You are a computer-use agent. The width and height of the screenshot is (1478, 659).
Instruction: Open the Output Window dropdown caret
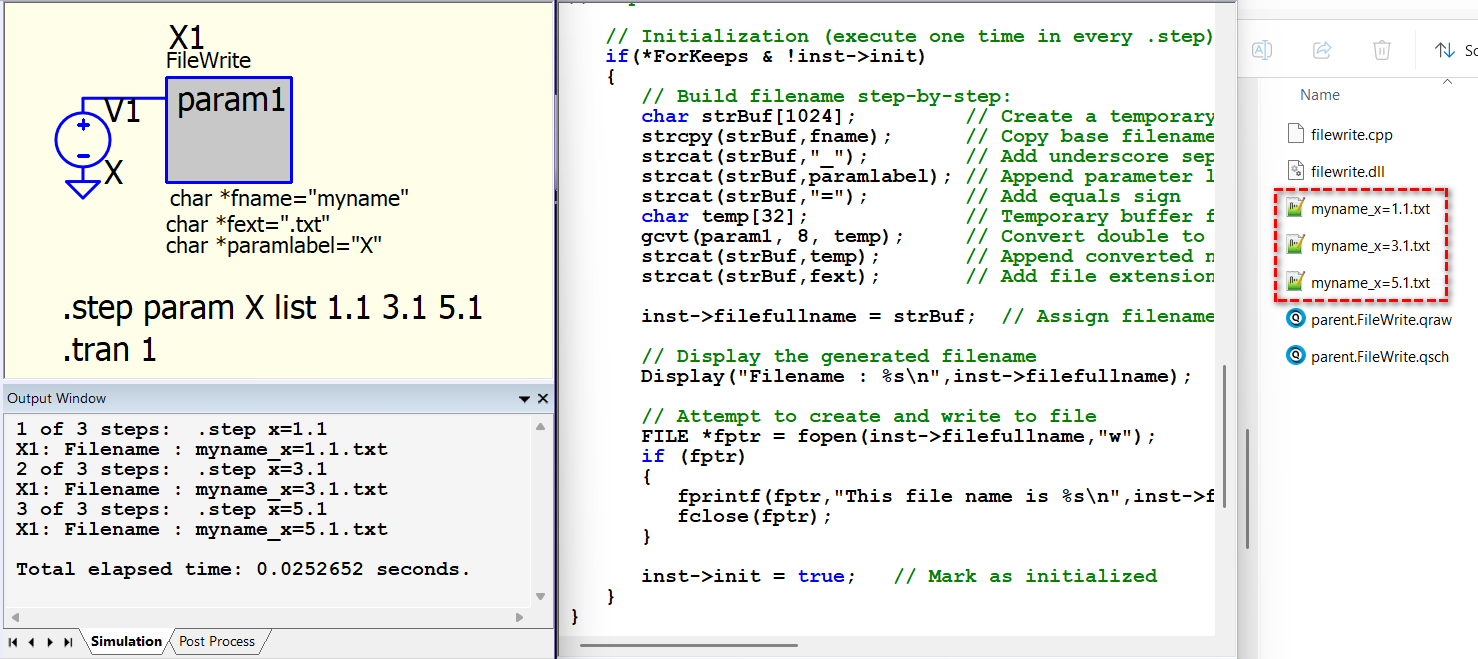(x=524, y=398)
